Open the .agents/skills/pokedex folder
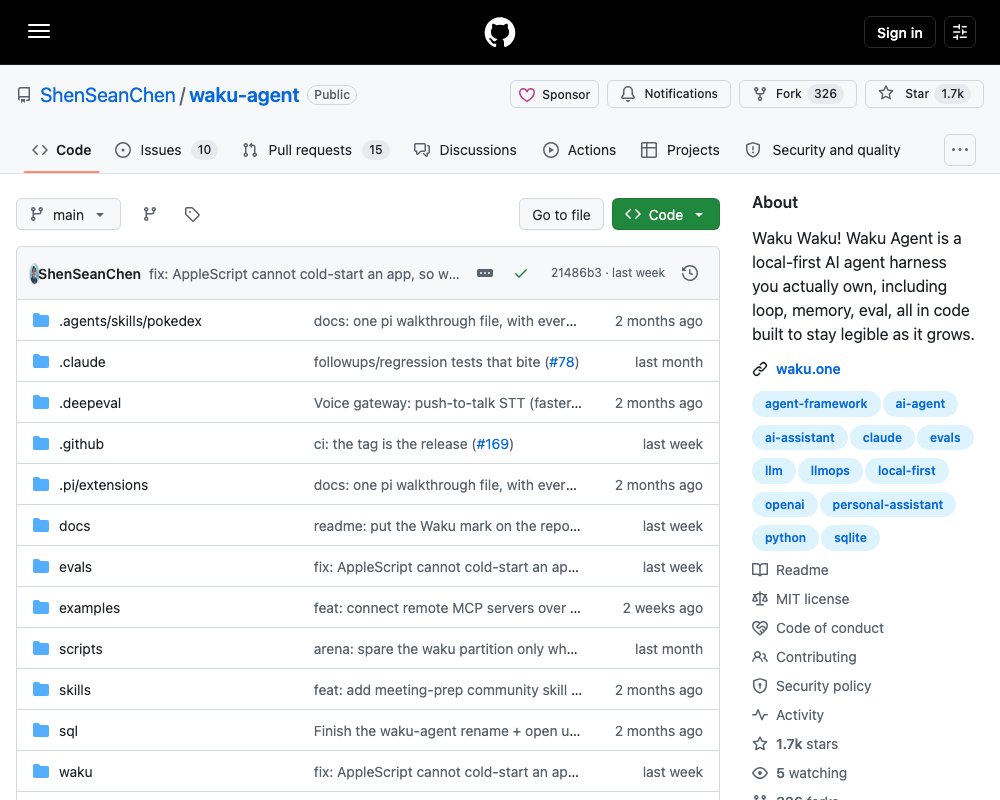 click(x=130, y=321)
